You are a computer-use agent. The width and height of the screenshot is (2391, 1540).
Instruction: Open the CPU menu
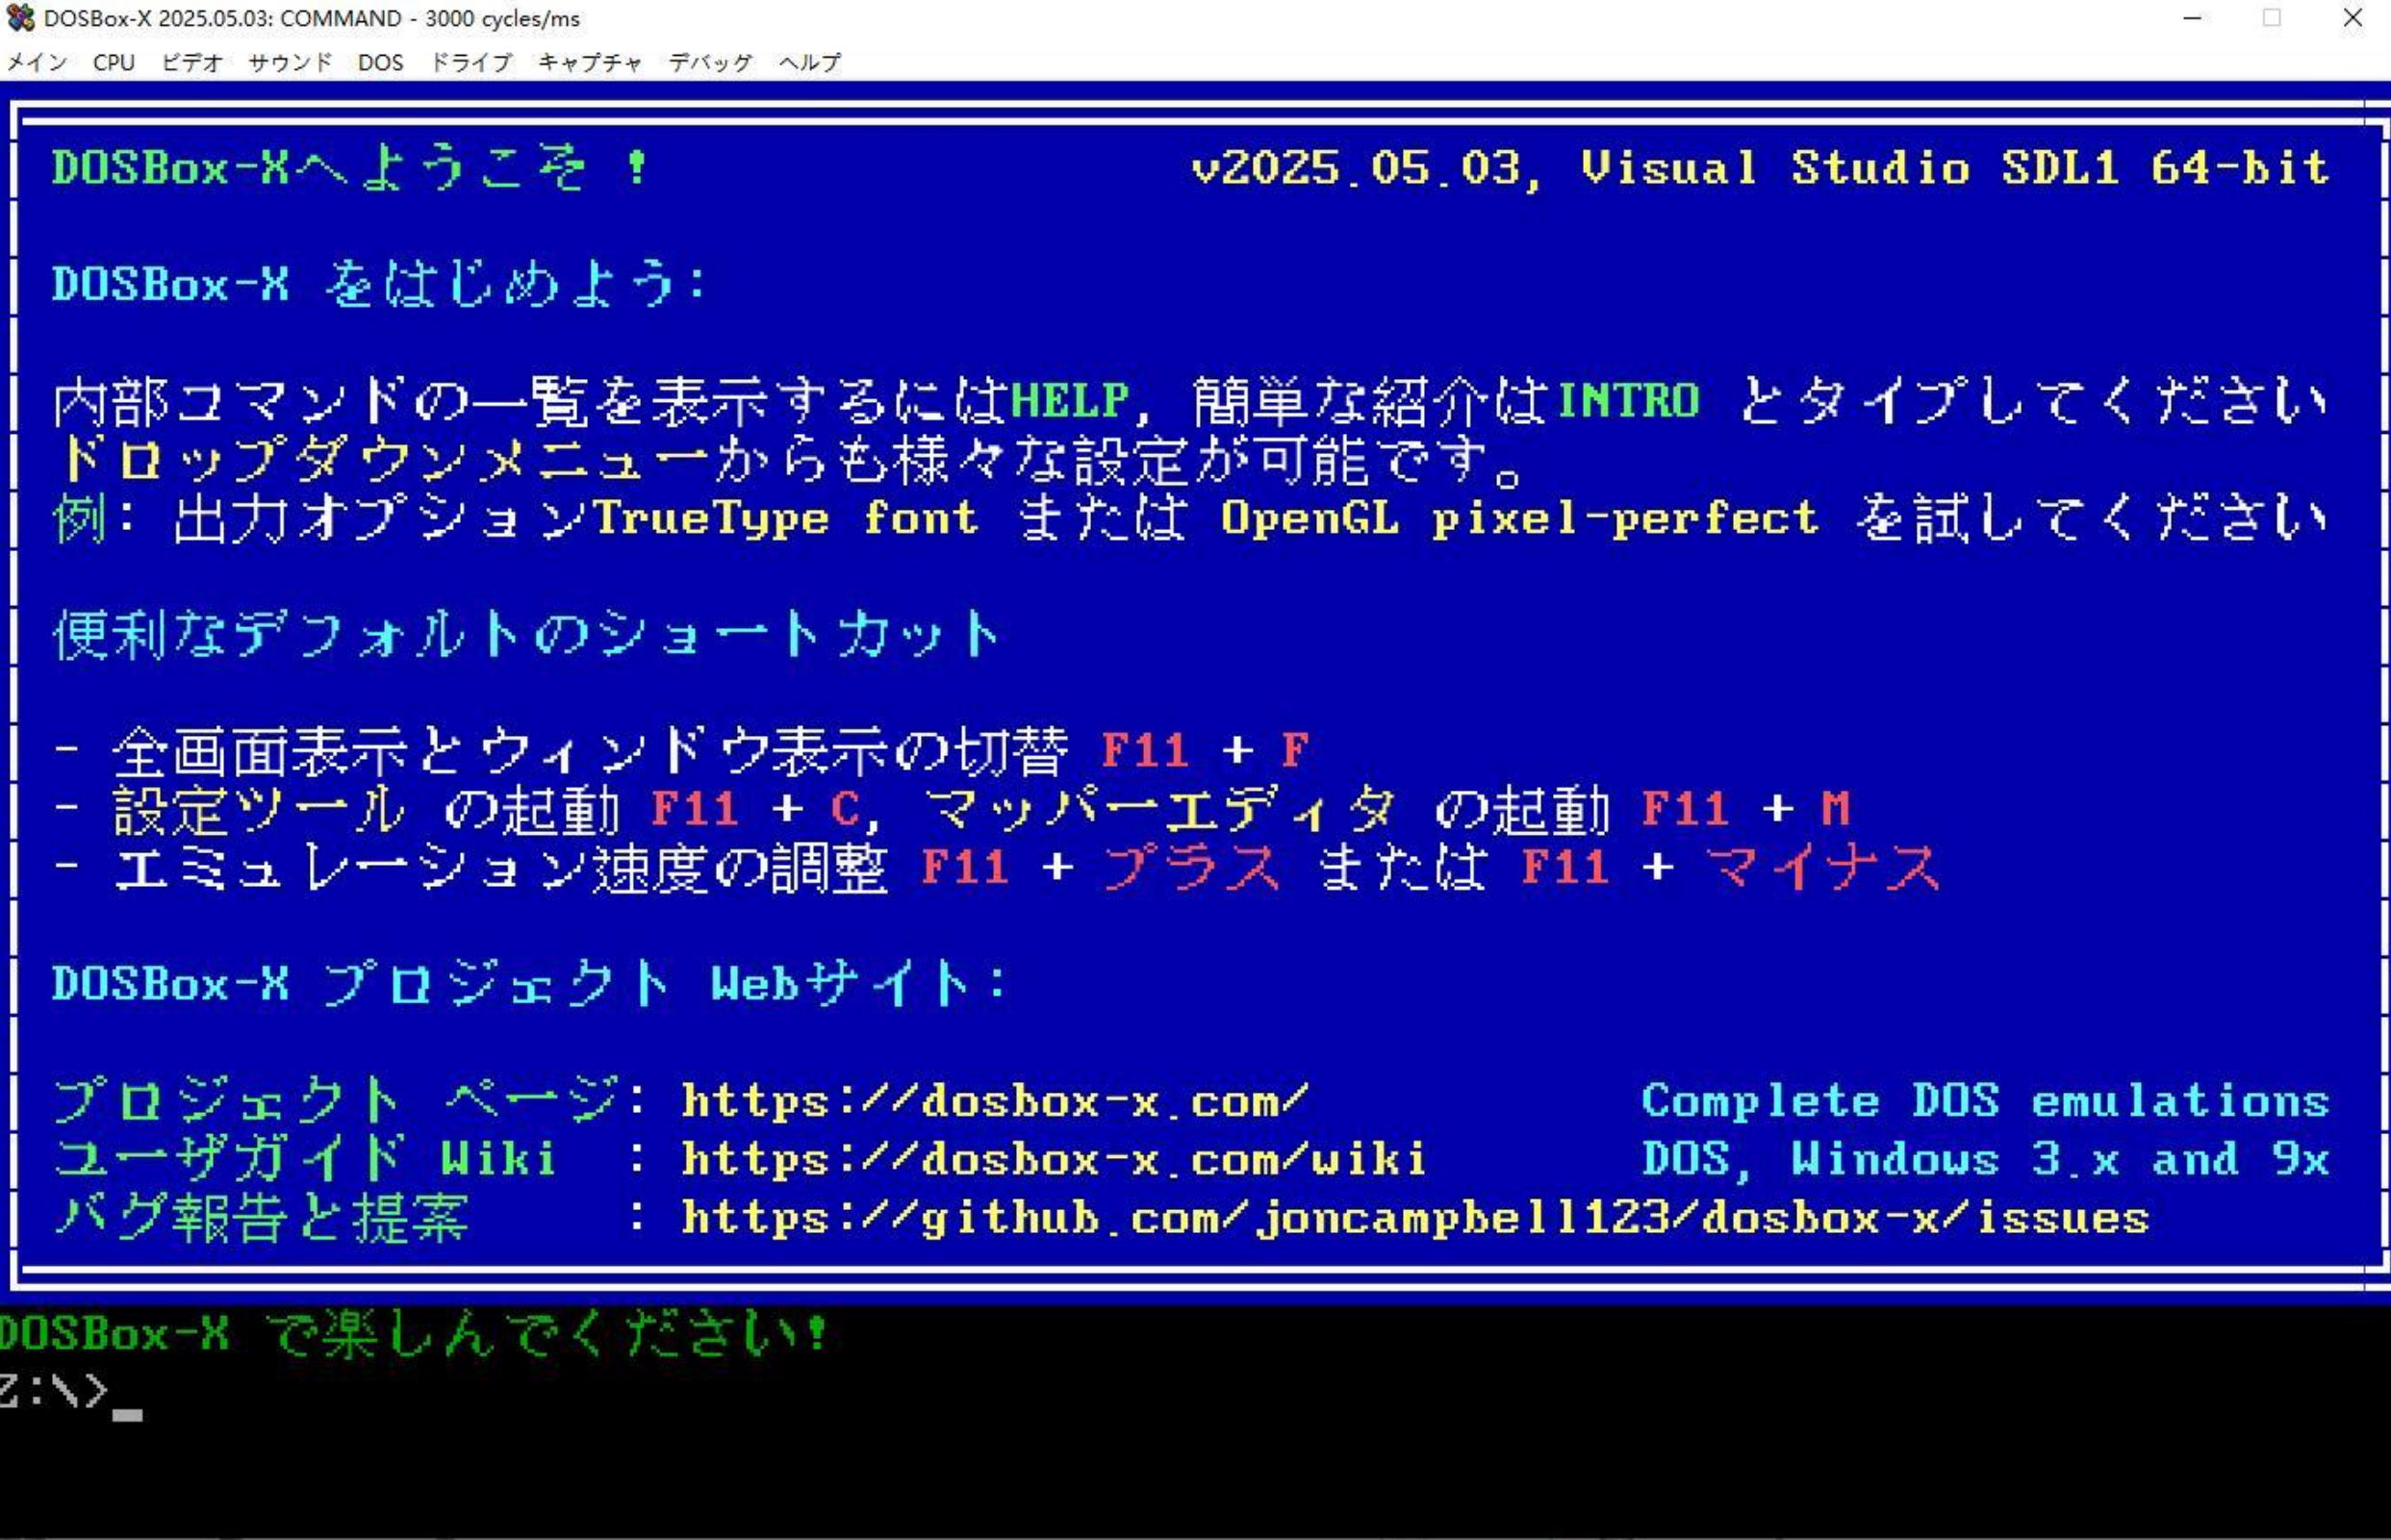(x=114, y=62)
